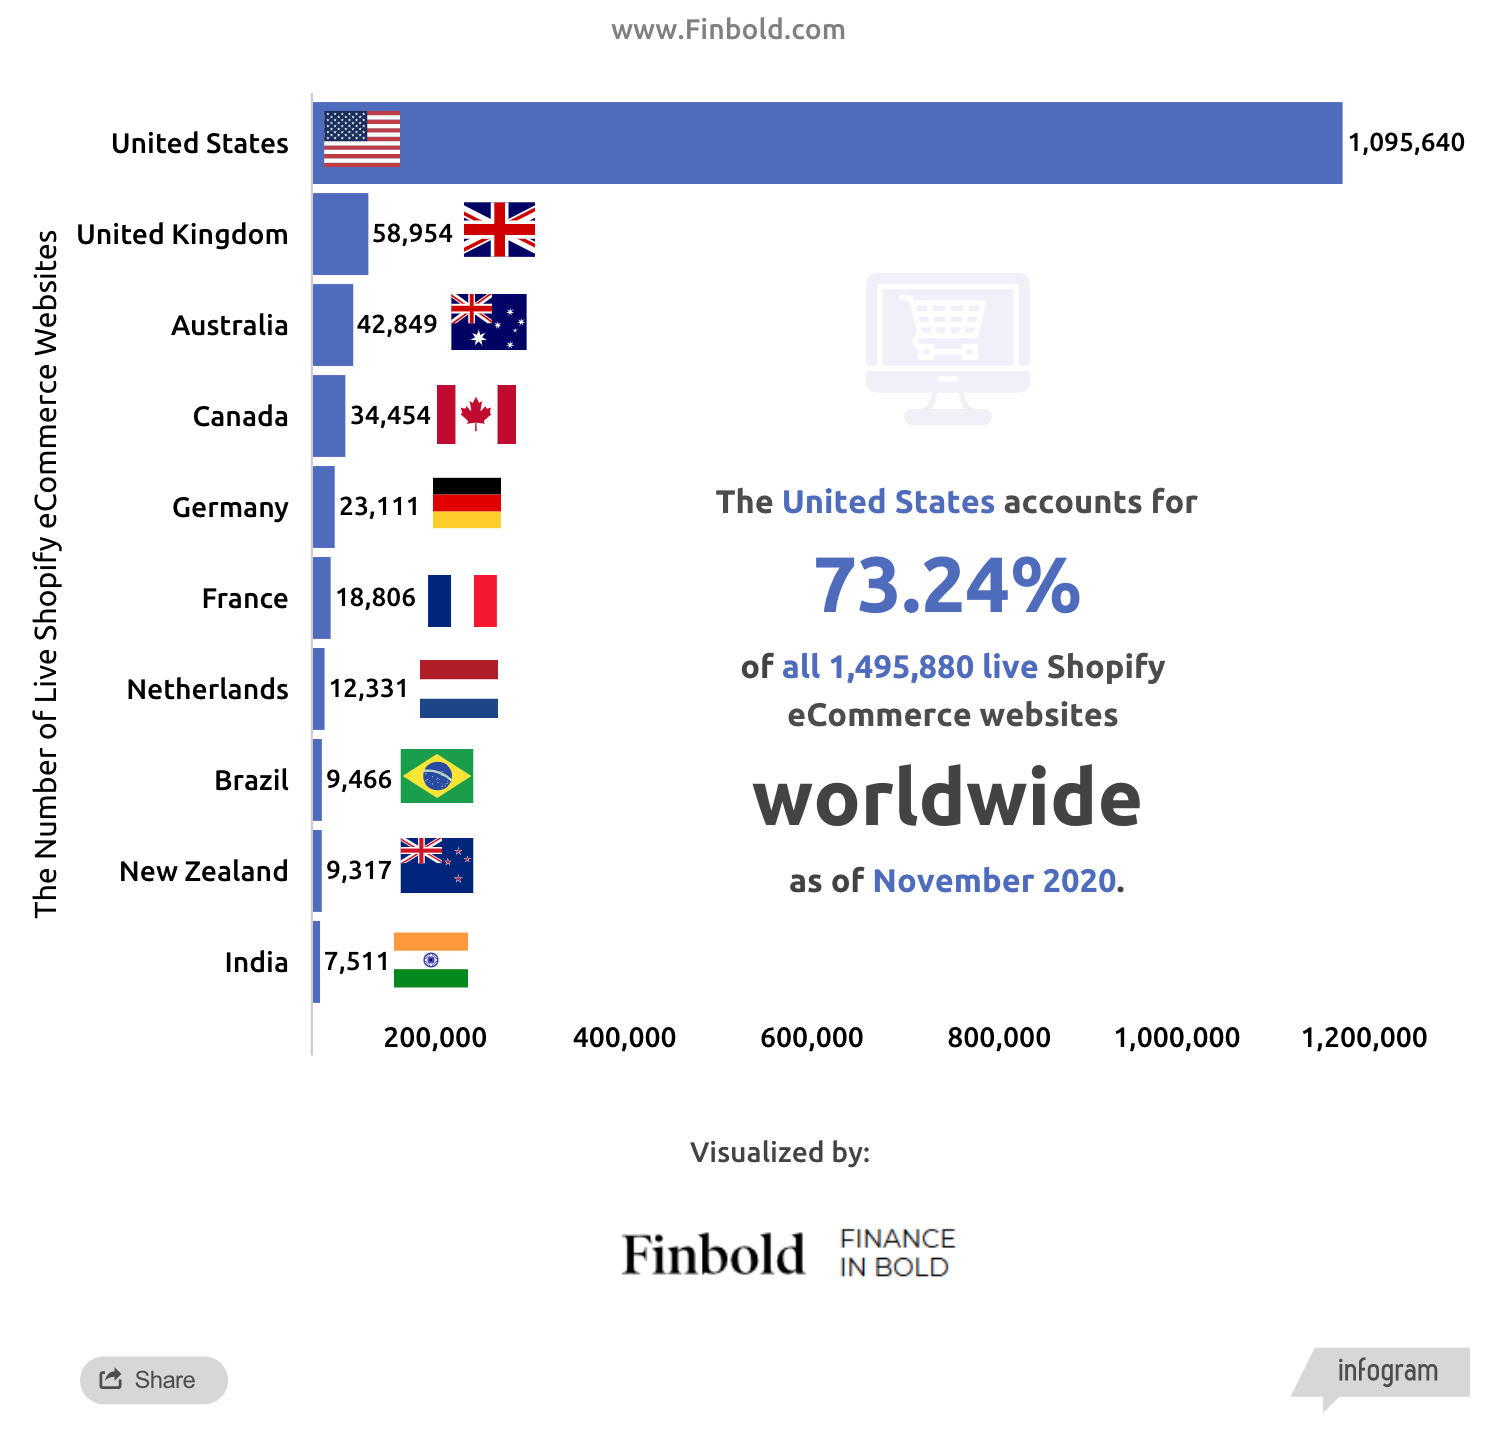Click the Brazil flag icon

coord(437,776)
